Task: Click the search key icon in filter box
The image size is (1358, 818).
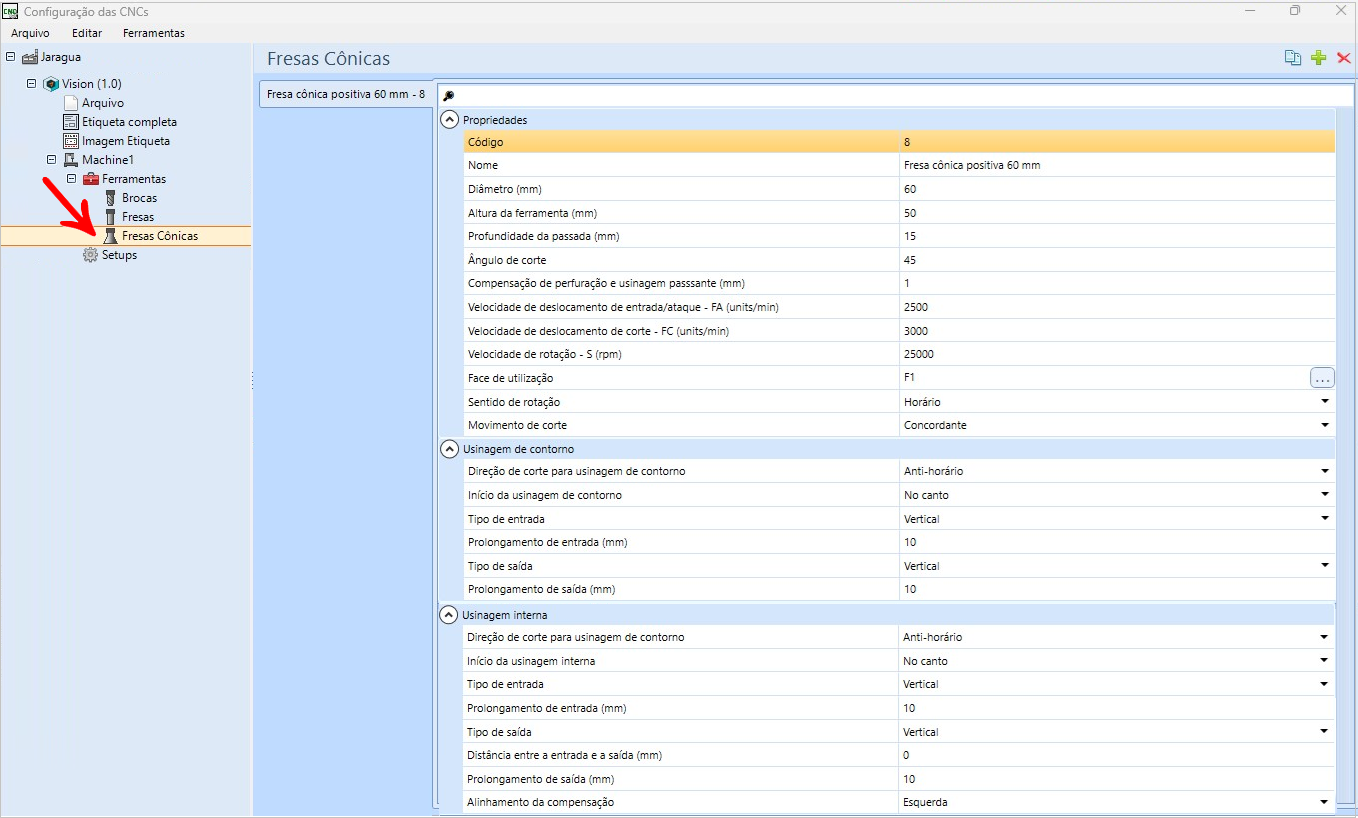Action: [x=449, y=96]
